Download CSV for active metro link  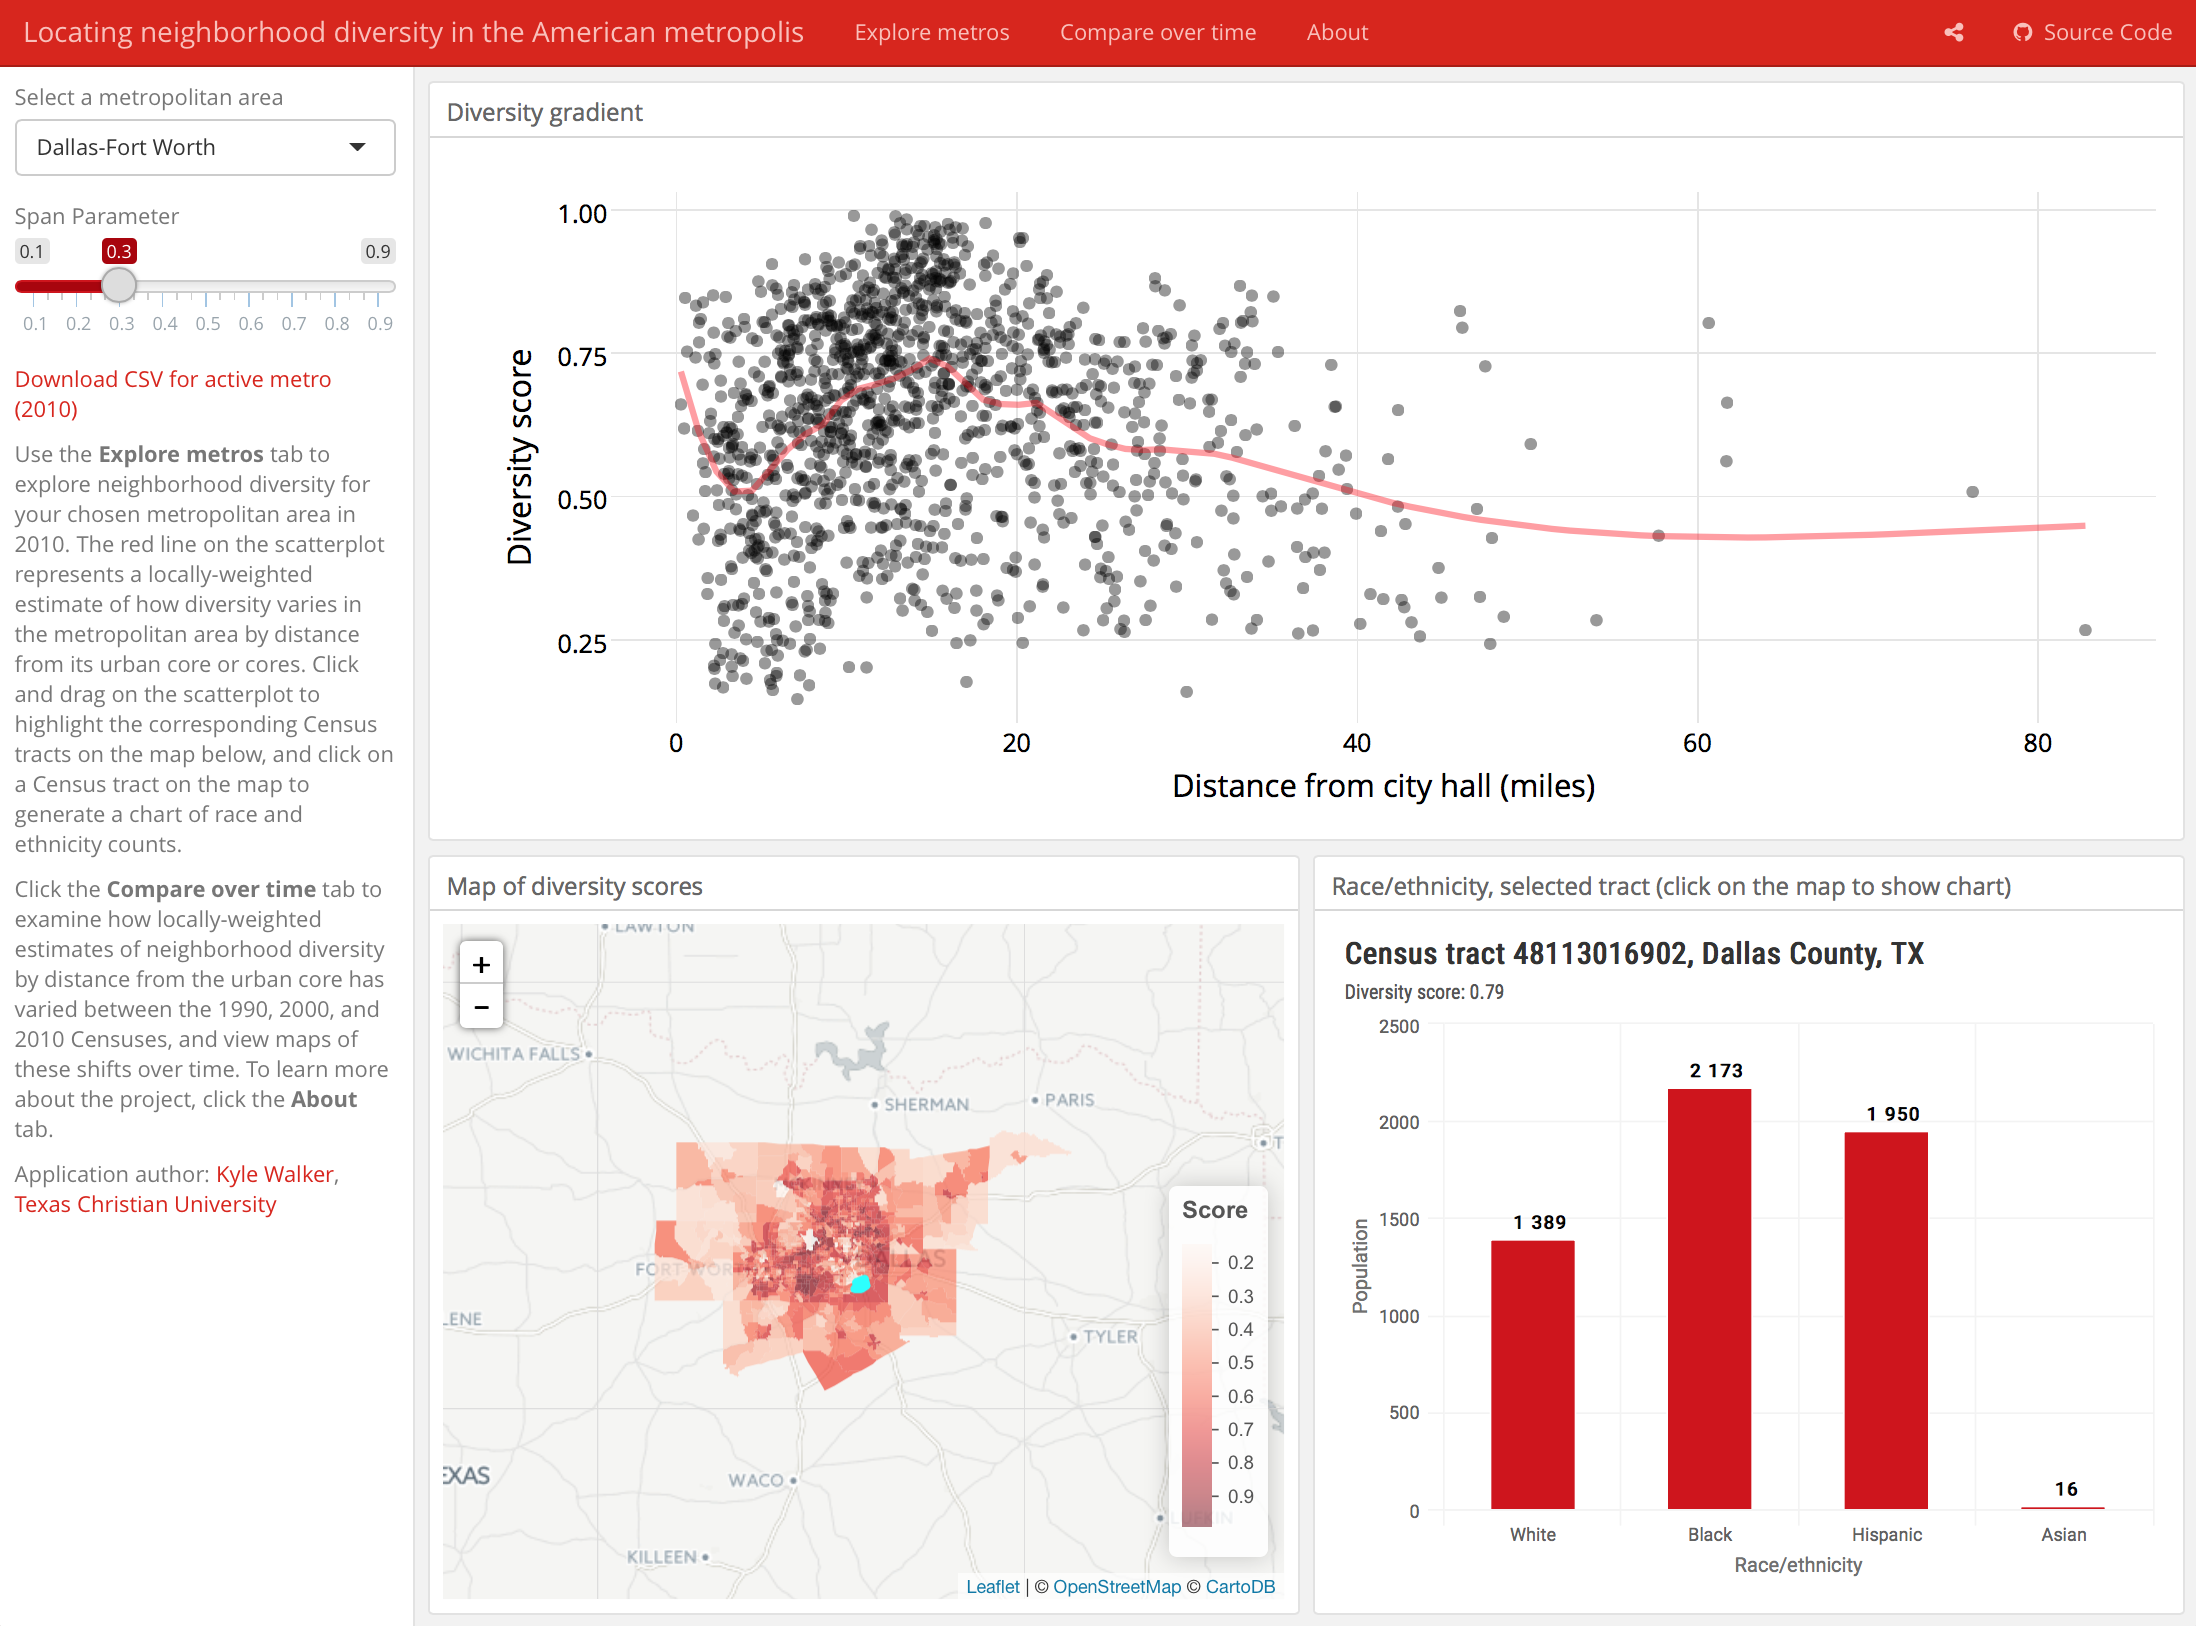click(x=172, y=380)
